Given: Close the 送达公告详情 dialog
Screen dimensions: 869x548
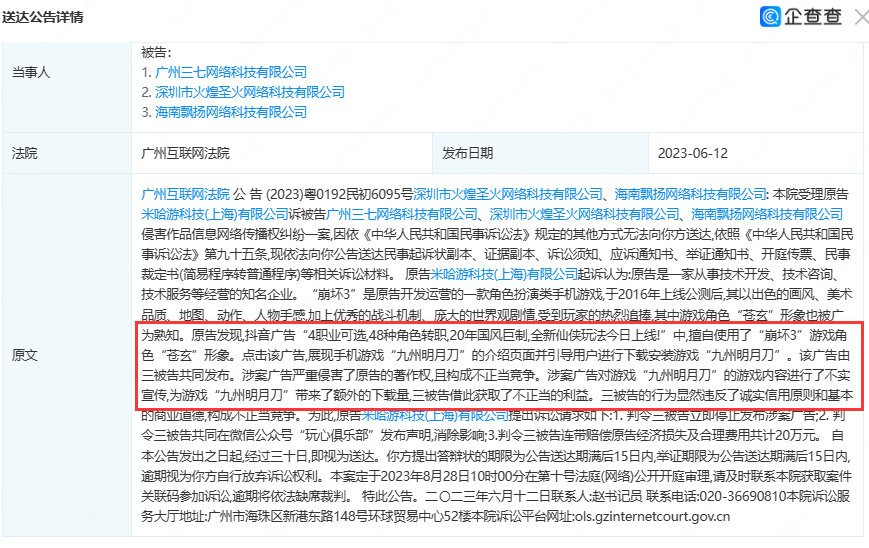Looking at the screenshot, I should pos(861,17).
